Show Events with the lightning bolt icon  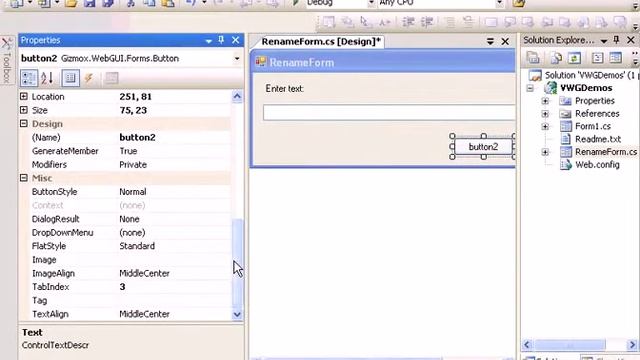tap(89, 78)
